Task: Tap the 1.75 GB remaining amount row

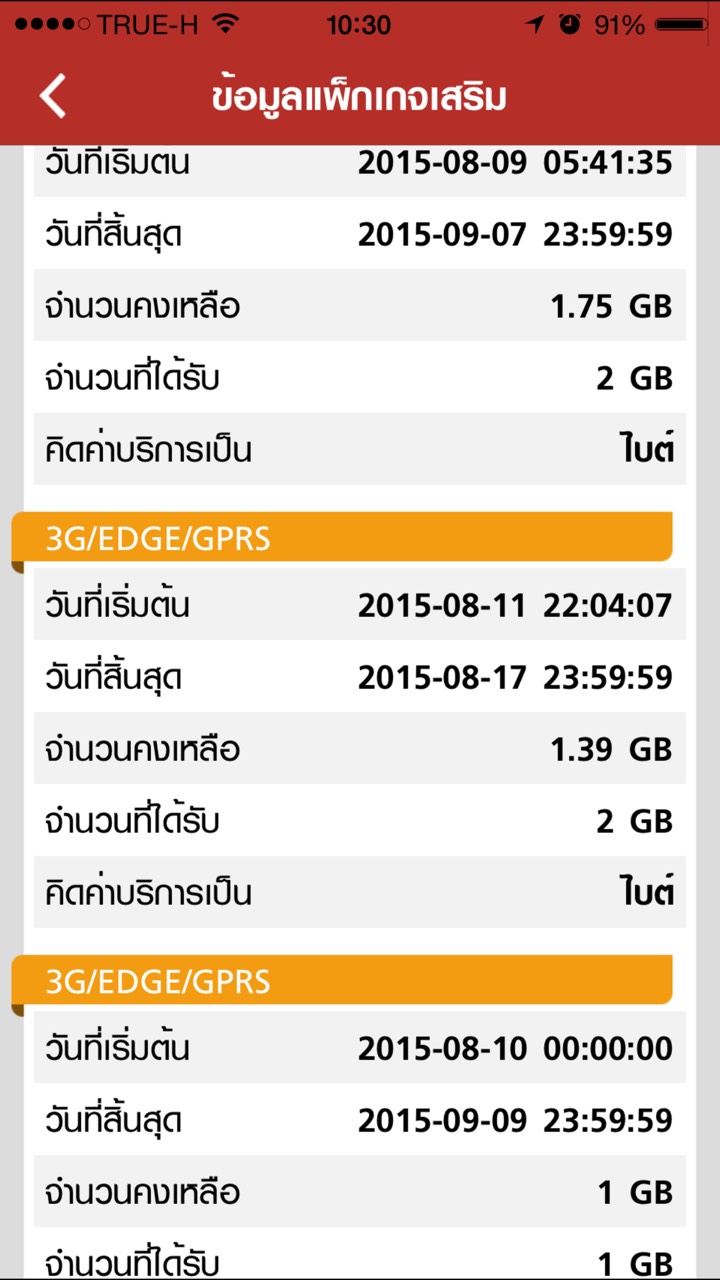Action: (360, 306)
